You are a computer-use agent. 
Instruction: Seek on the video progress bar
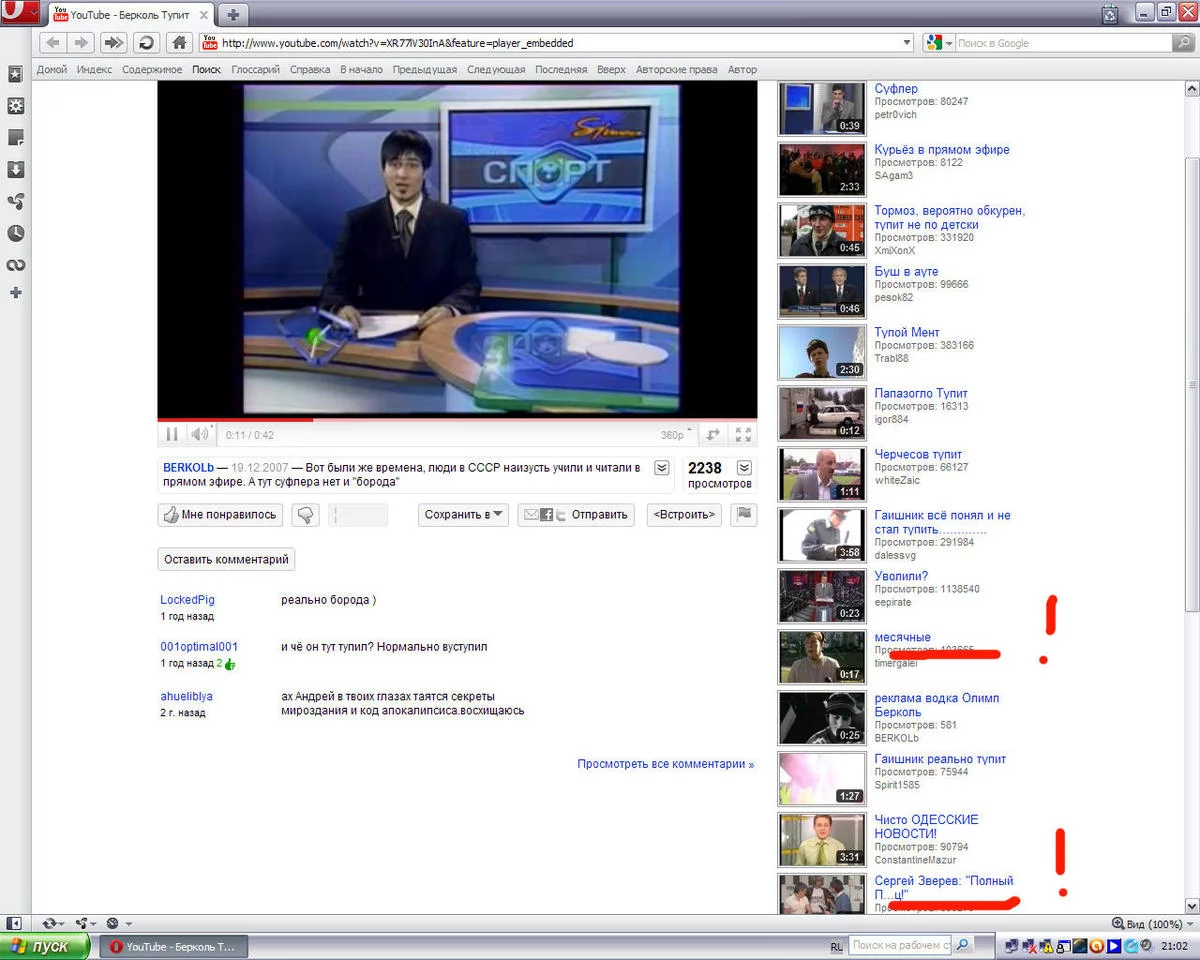457,419
